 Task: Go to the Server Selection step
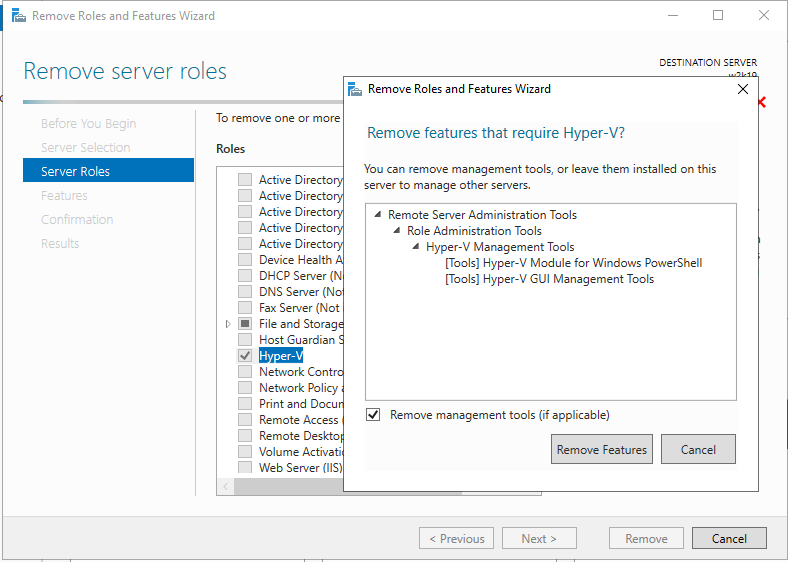(85, 148)
